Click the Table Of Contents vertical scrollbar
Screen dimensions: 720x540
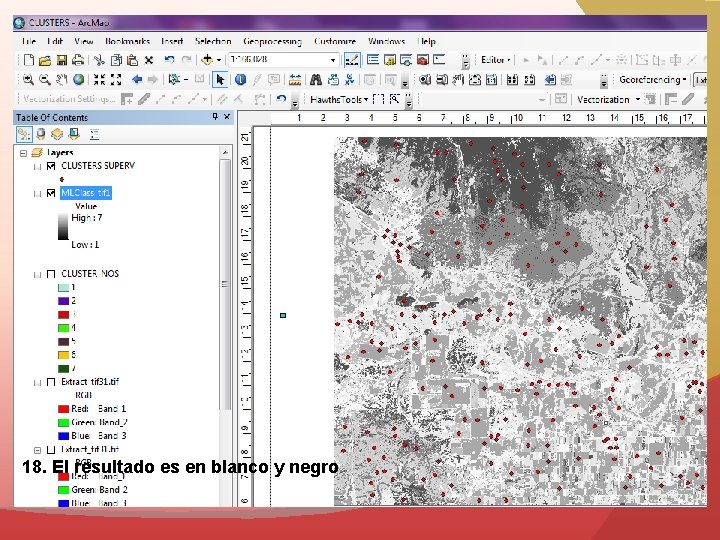tap(225, 284)
